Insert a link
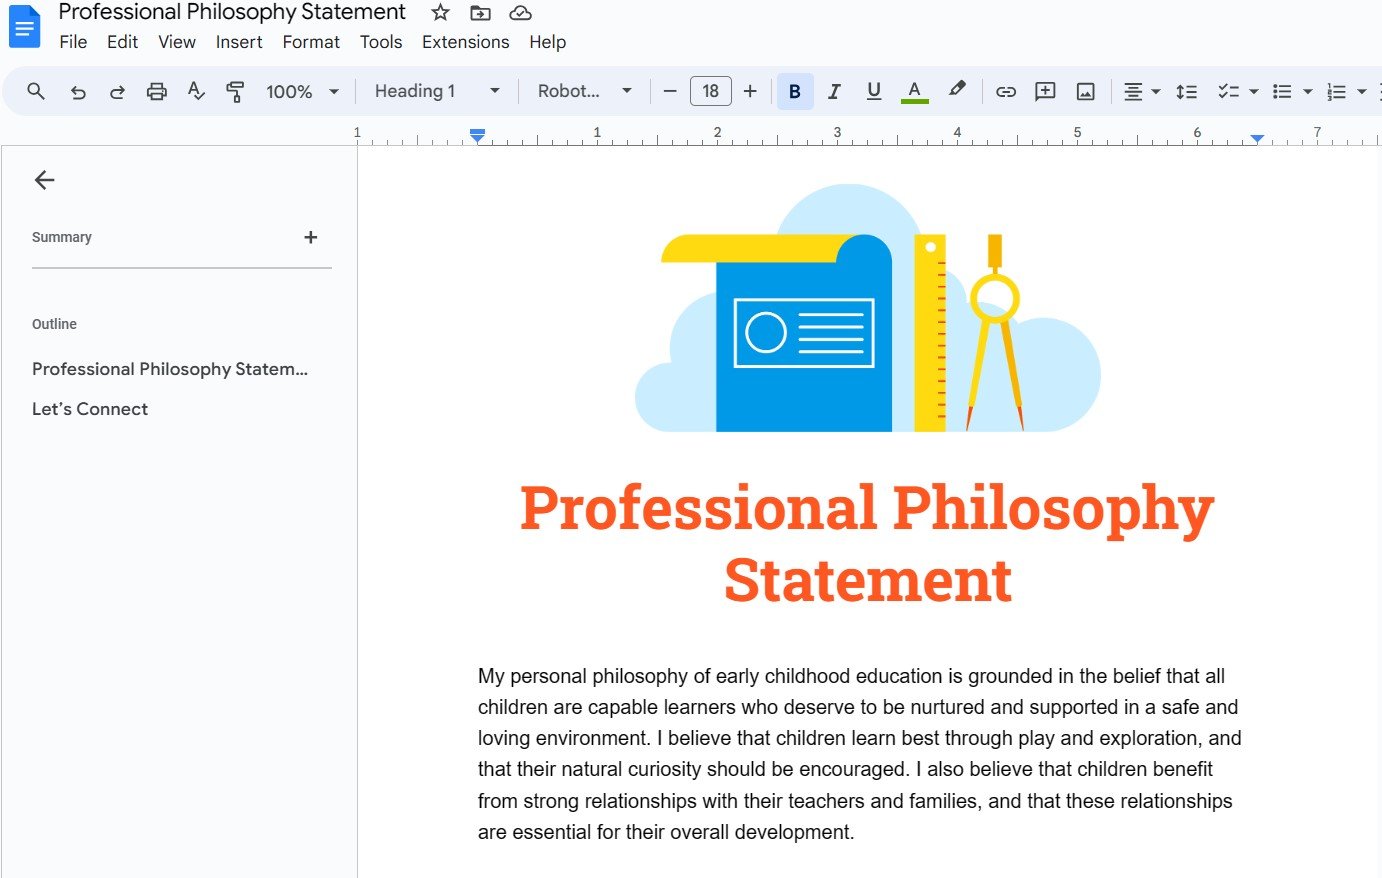The image size is (1382, 878). [x=1005, y=91]
